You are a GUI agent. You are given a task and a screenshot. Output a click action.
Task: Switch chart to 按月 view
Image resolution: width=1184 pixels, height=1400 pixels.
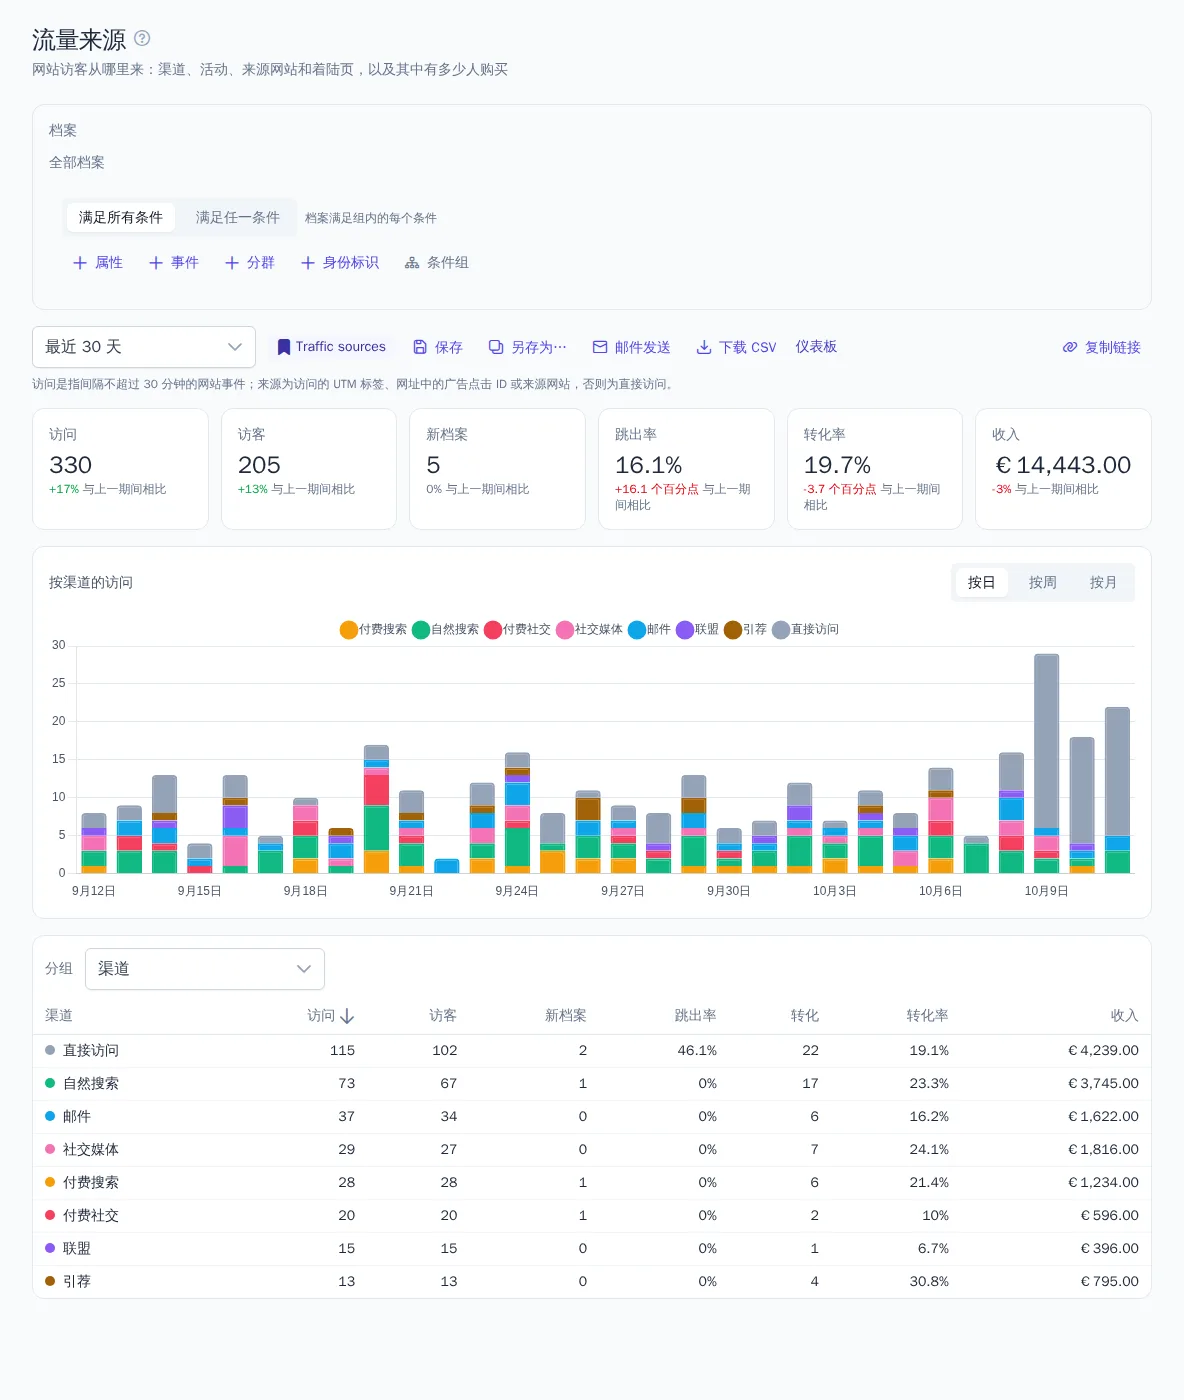(x=1104, y=583)
